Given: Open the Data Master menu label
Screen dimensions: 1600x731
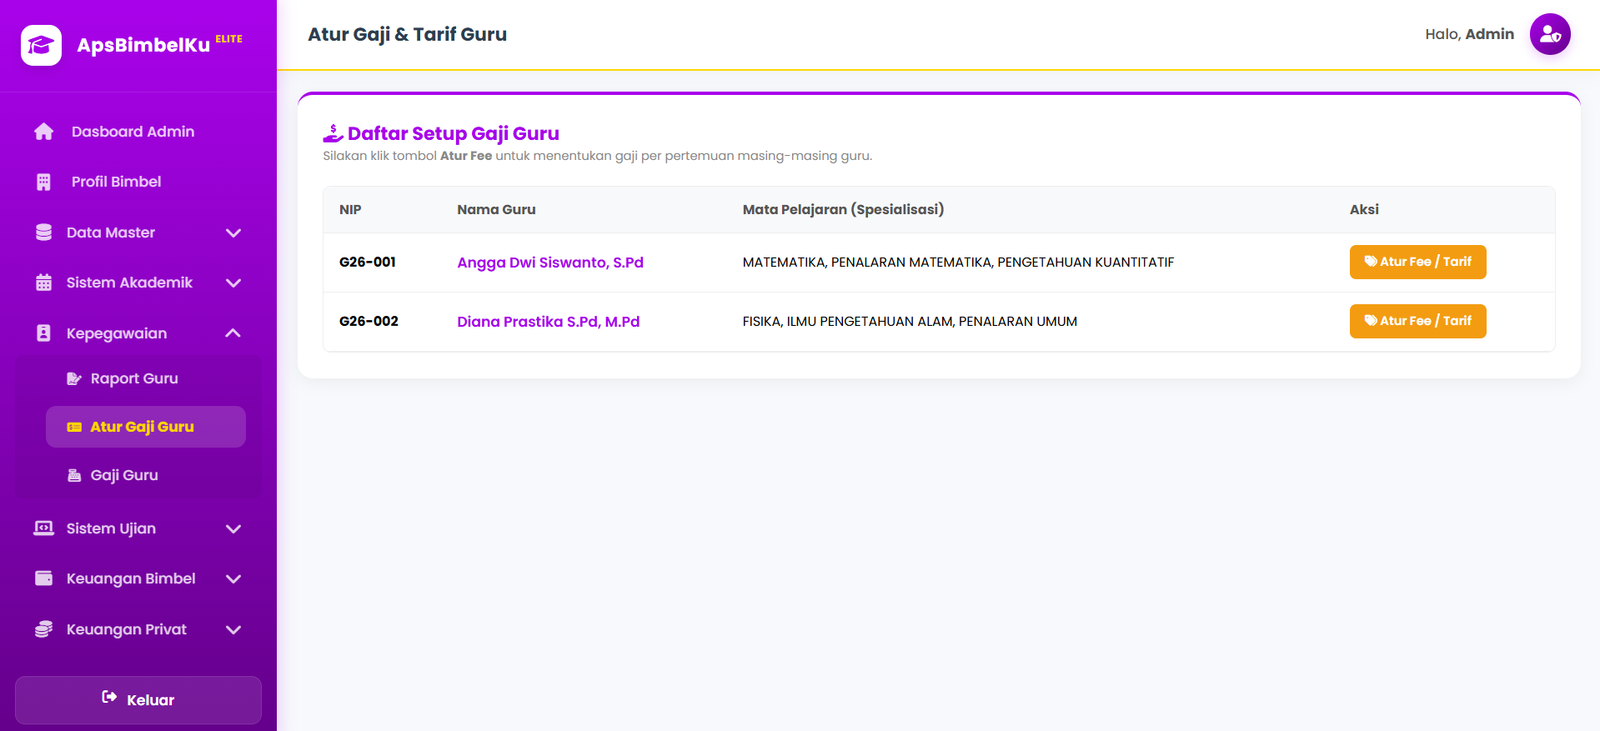Looking at the screenshot, I should 111,233.
